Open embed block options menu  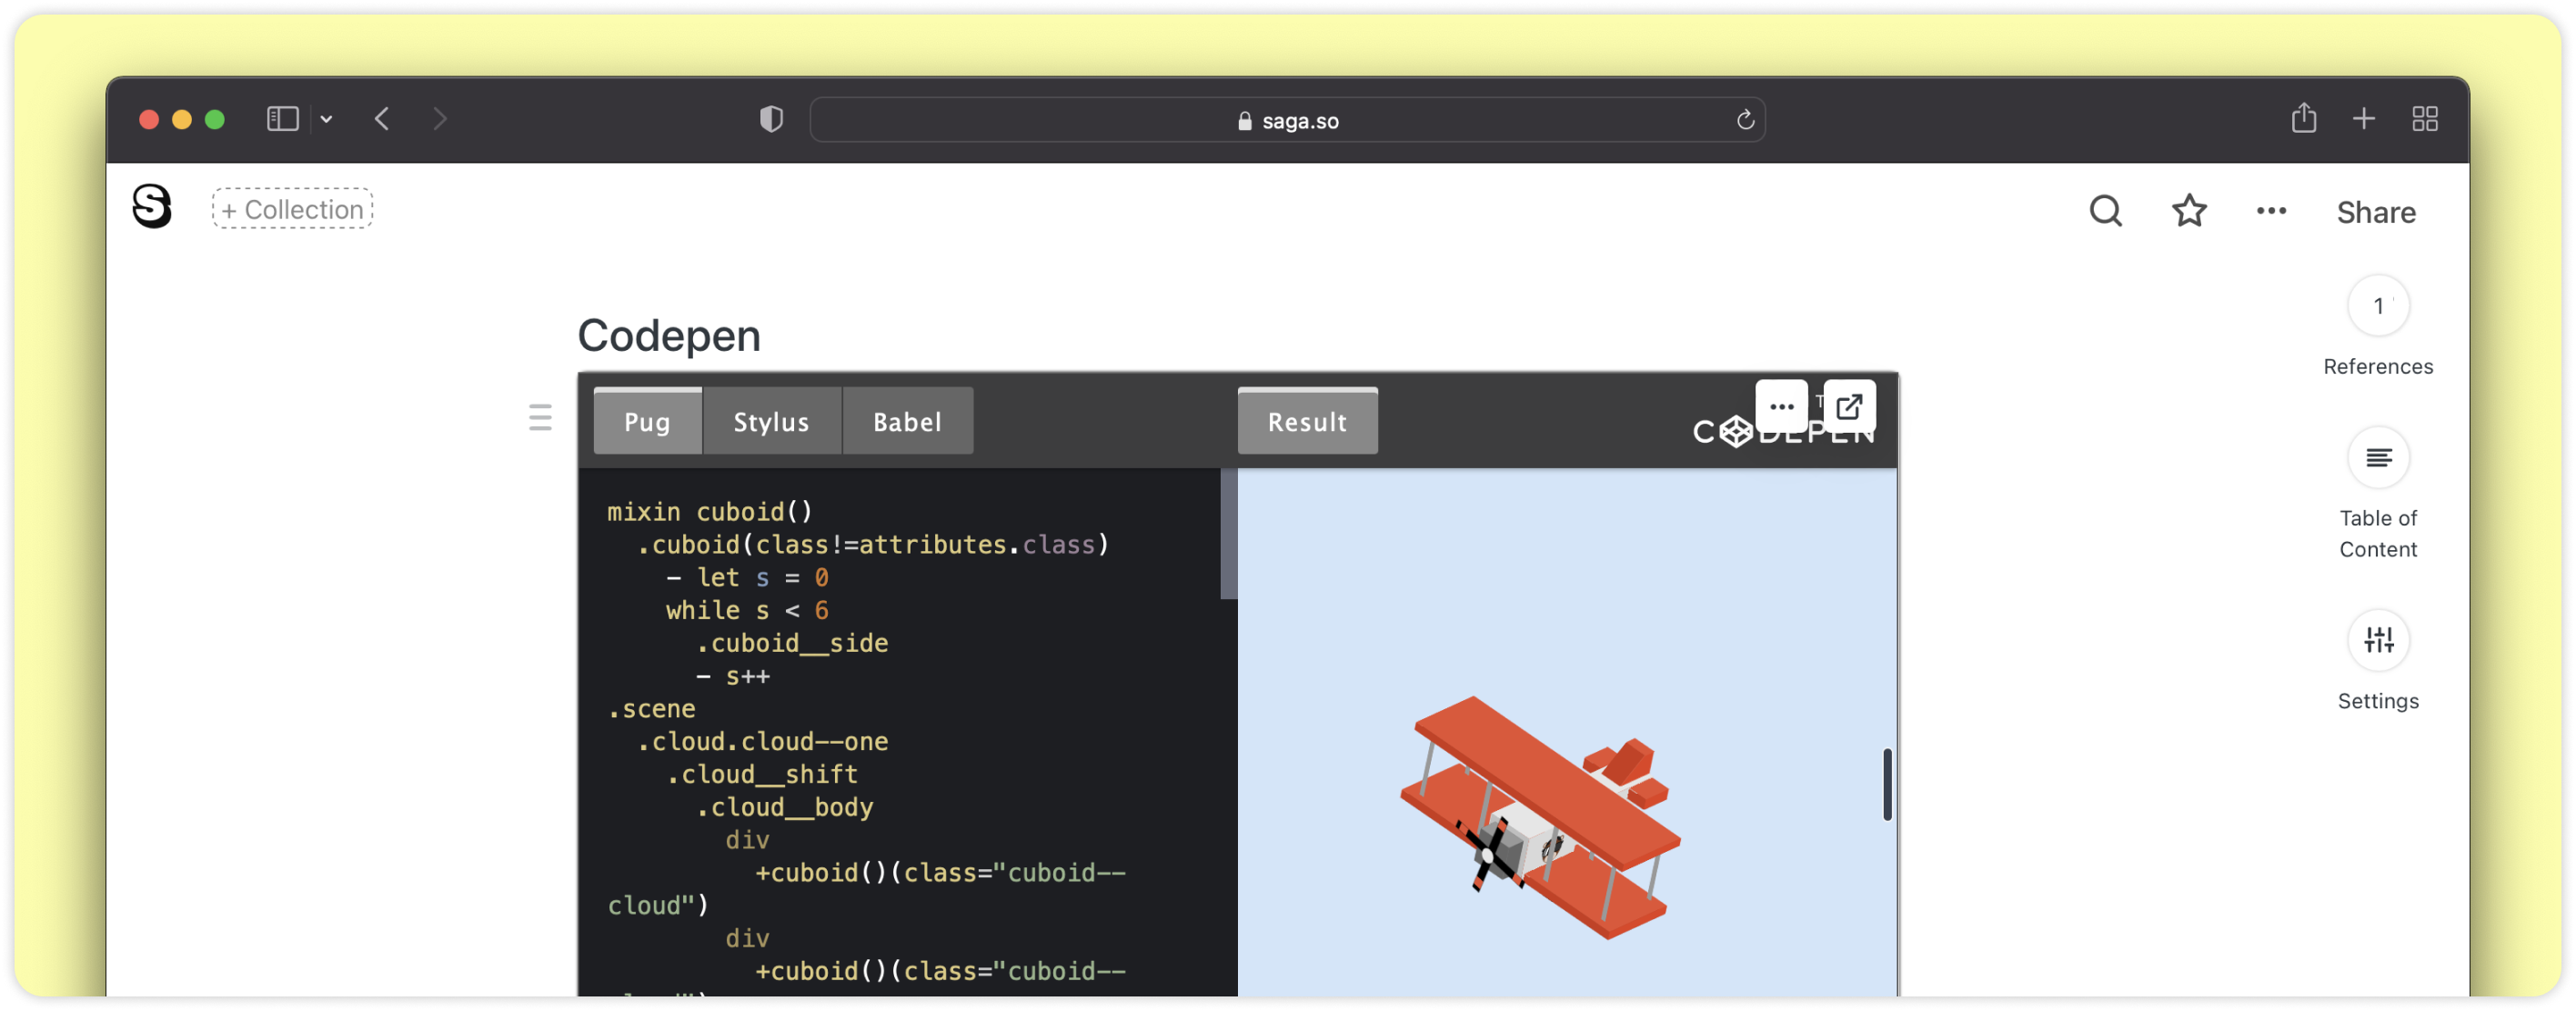(1781, 407)
